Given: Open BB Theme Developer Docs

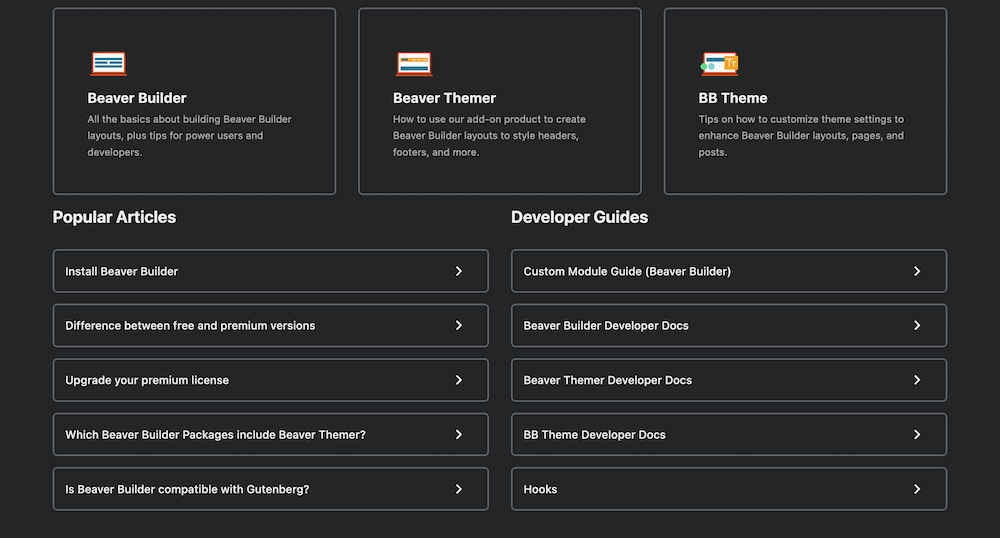Looking at the screenshot, I should click(x=729, y=435).
